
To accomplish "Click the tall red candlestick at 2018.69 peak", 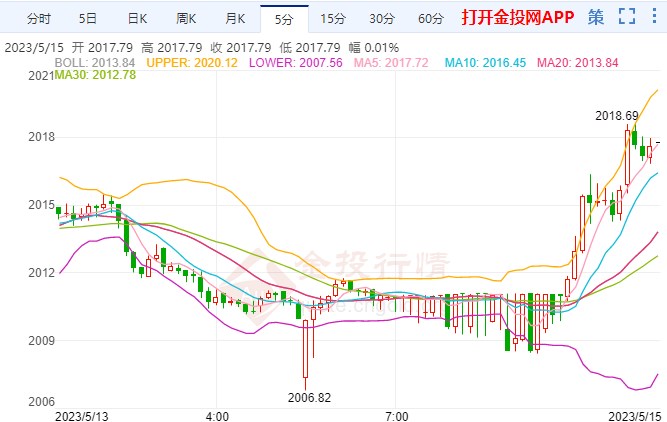I will tap(627, 157).
